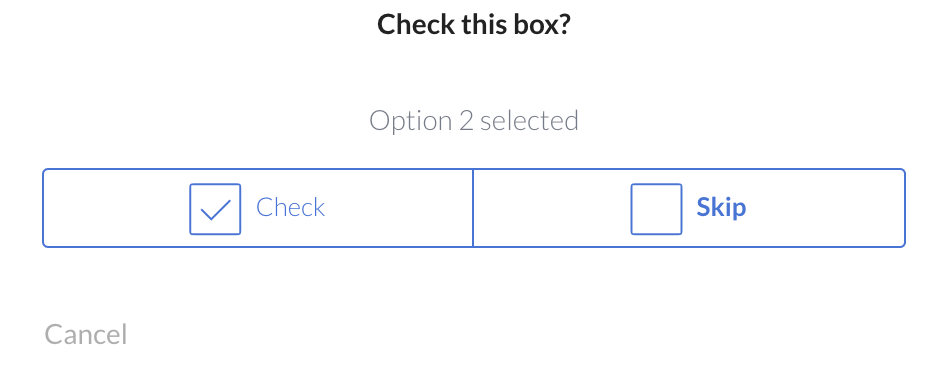Tick the empty checkbox next to Skip
Viewport: 948px width, 366px height.
click(656, 209)
